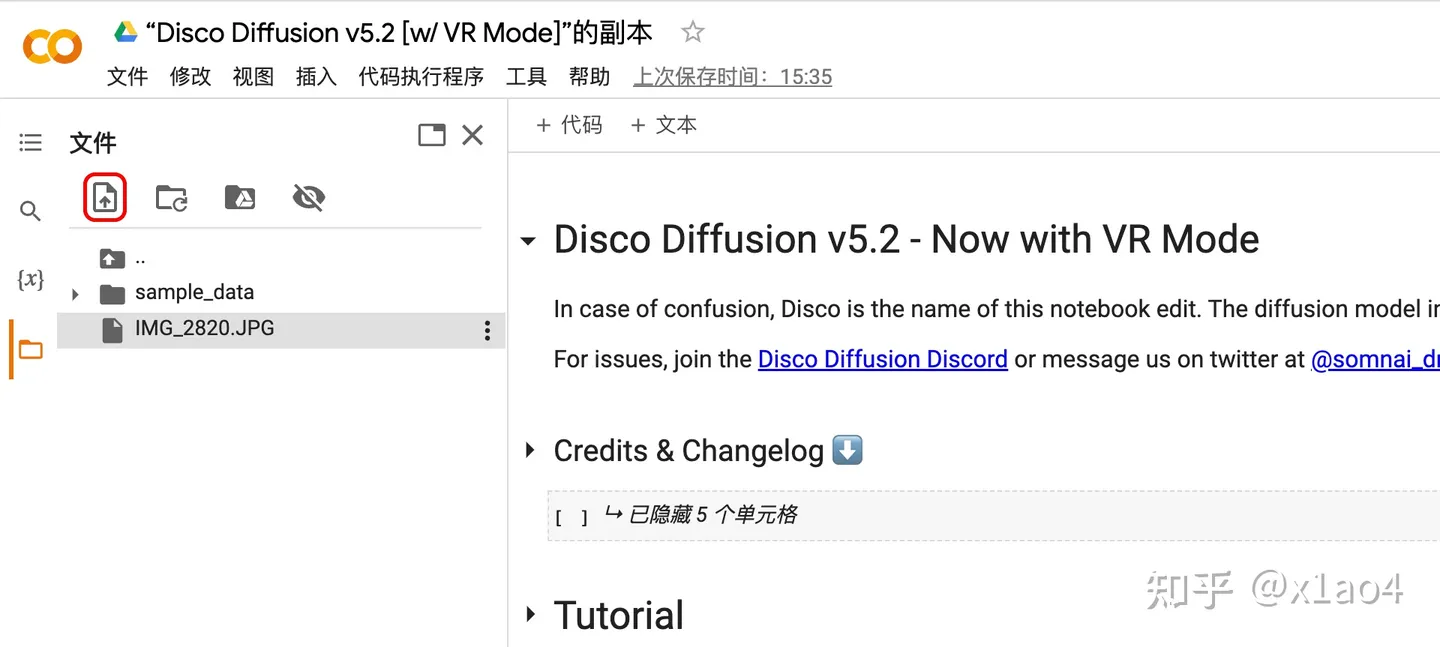Open the Disco Diffusion Discord link

click(882, 359)
